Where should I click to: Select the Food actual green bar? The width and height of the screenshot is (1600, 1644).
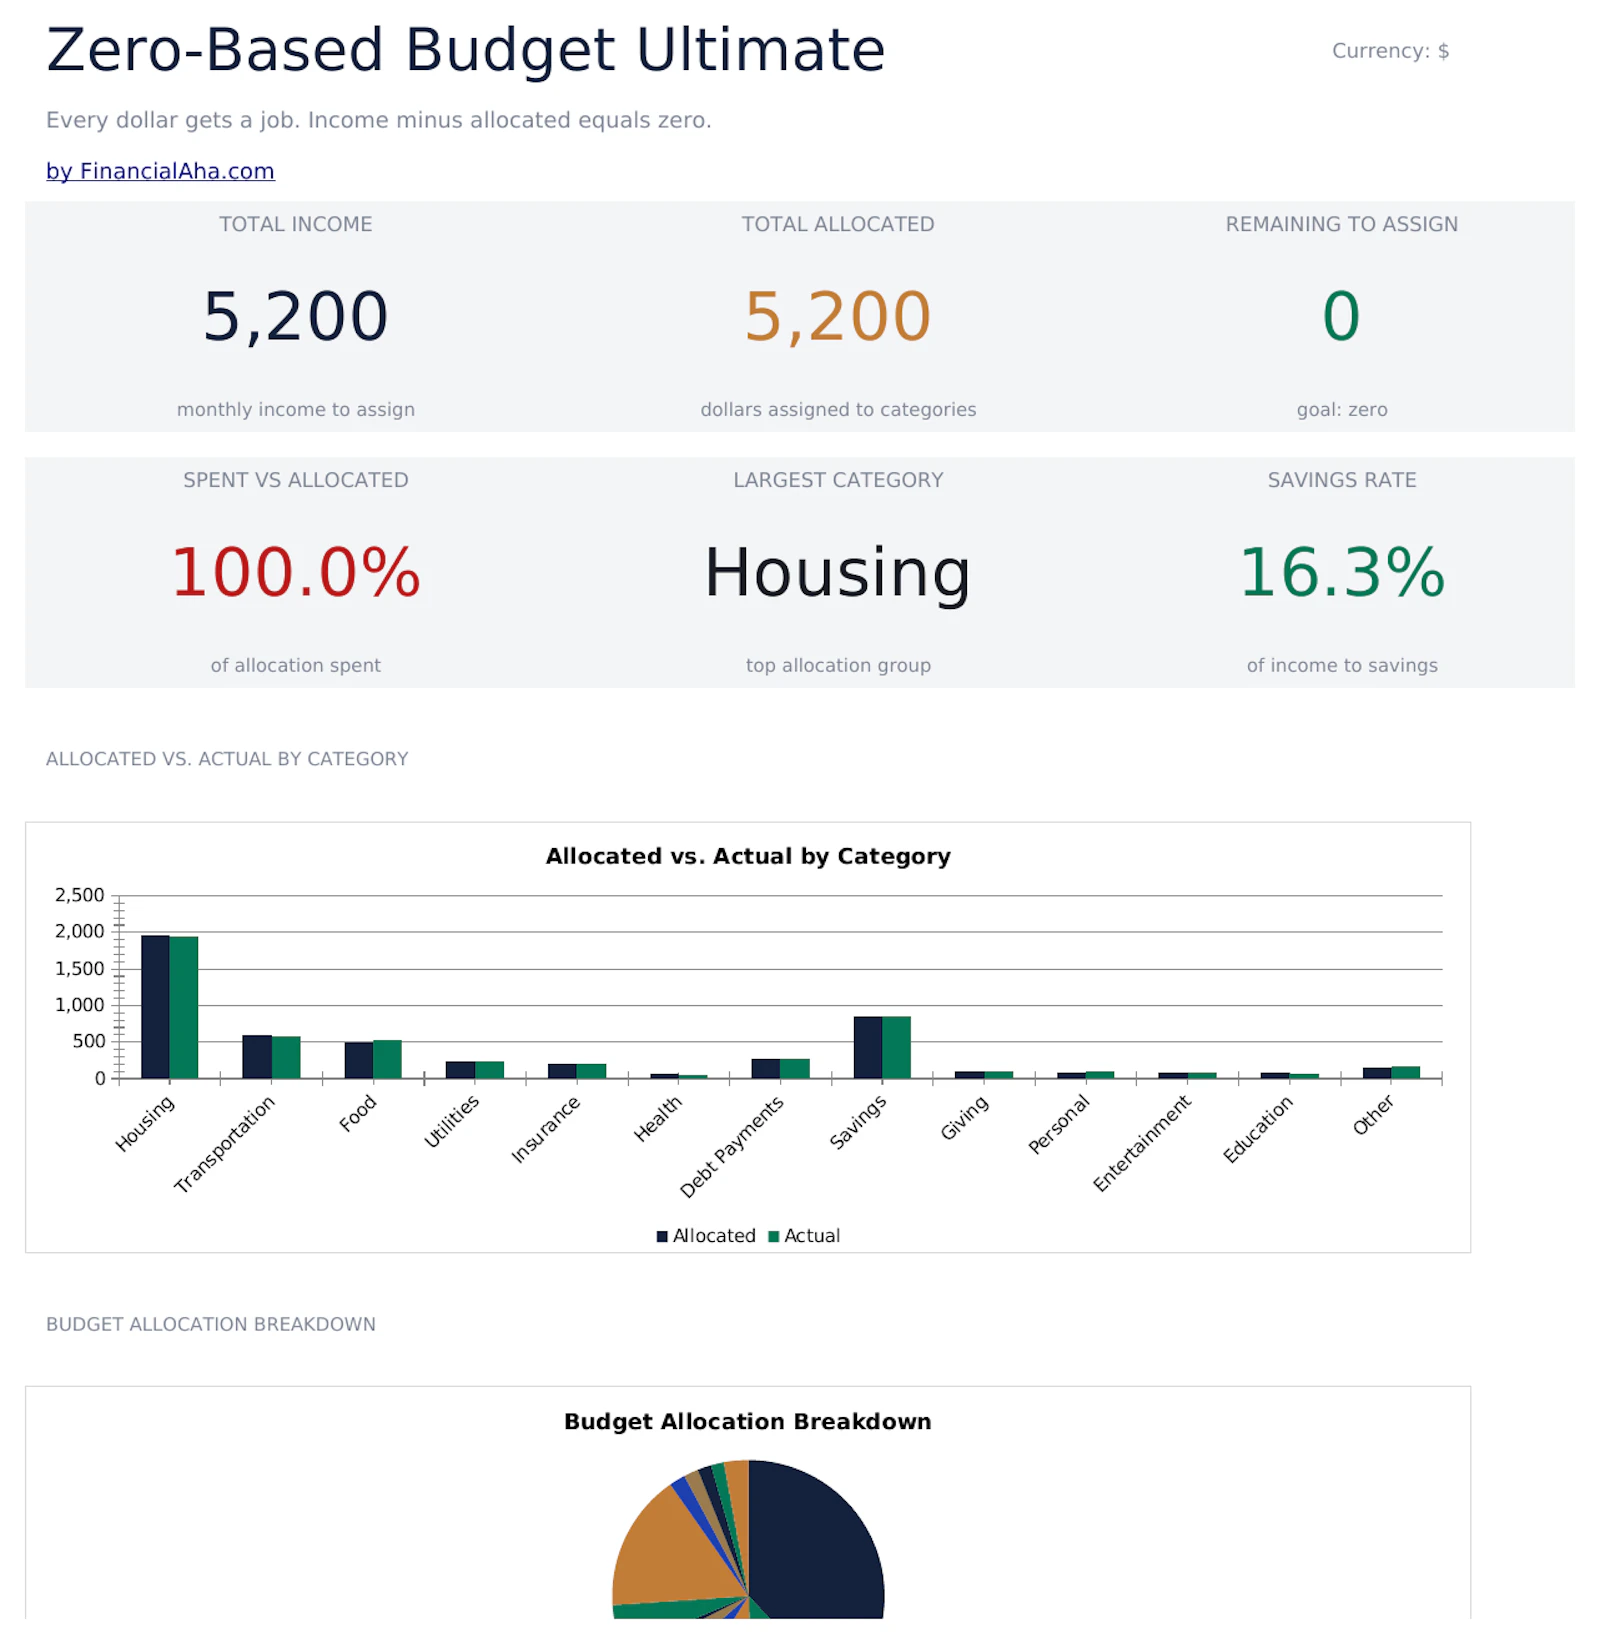pyautogui.click(x=387, y=1060)
